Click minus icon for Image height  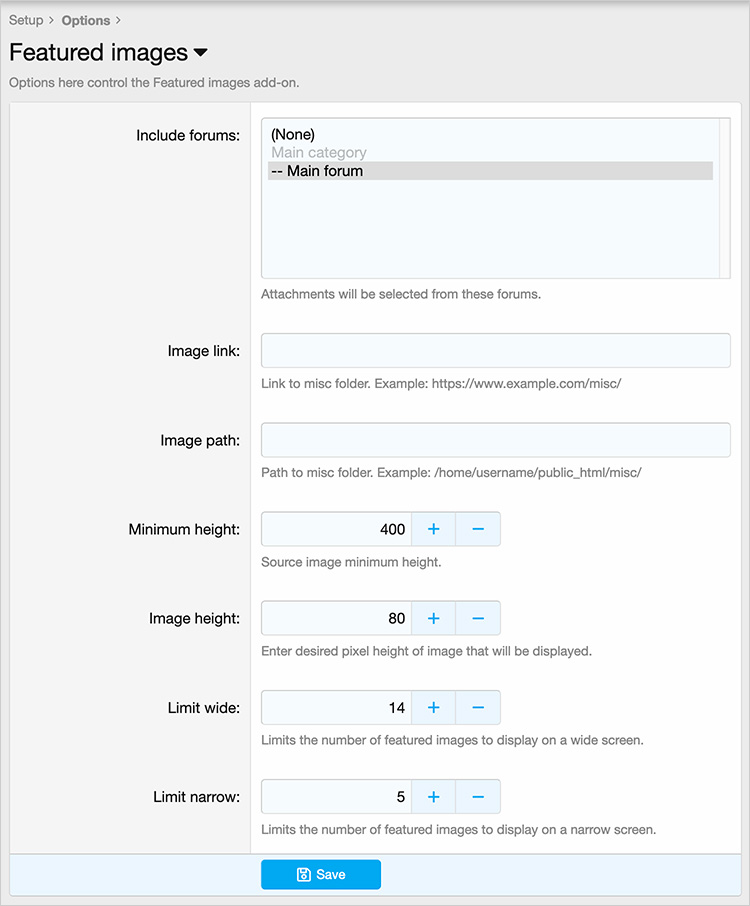[x=478, y=618]
